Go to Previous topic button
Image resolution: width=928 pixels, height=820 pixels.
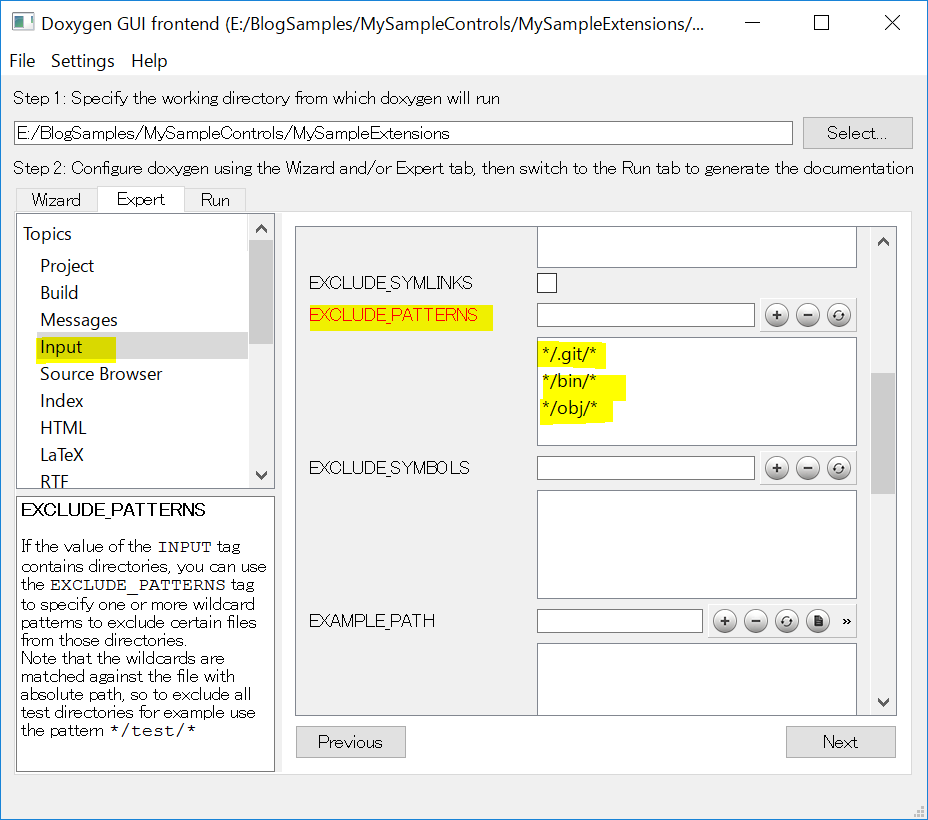click(350, 742)
